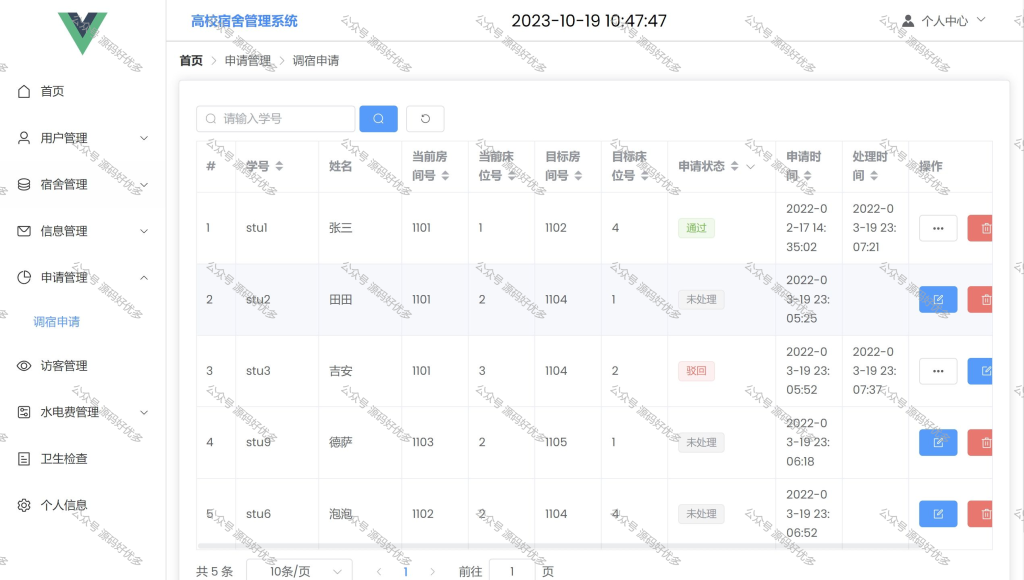
Task: Open the ellipsis details button for stu1
Action: click(x=938, y=229)
